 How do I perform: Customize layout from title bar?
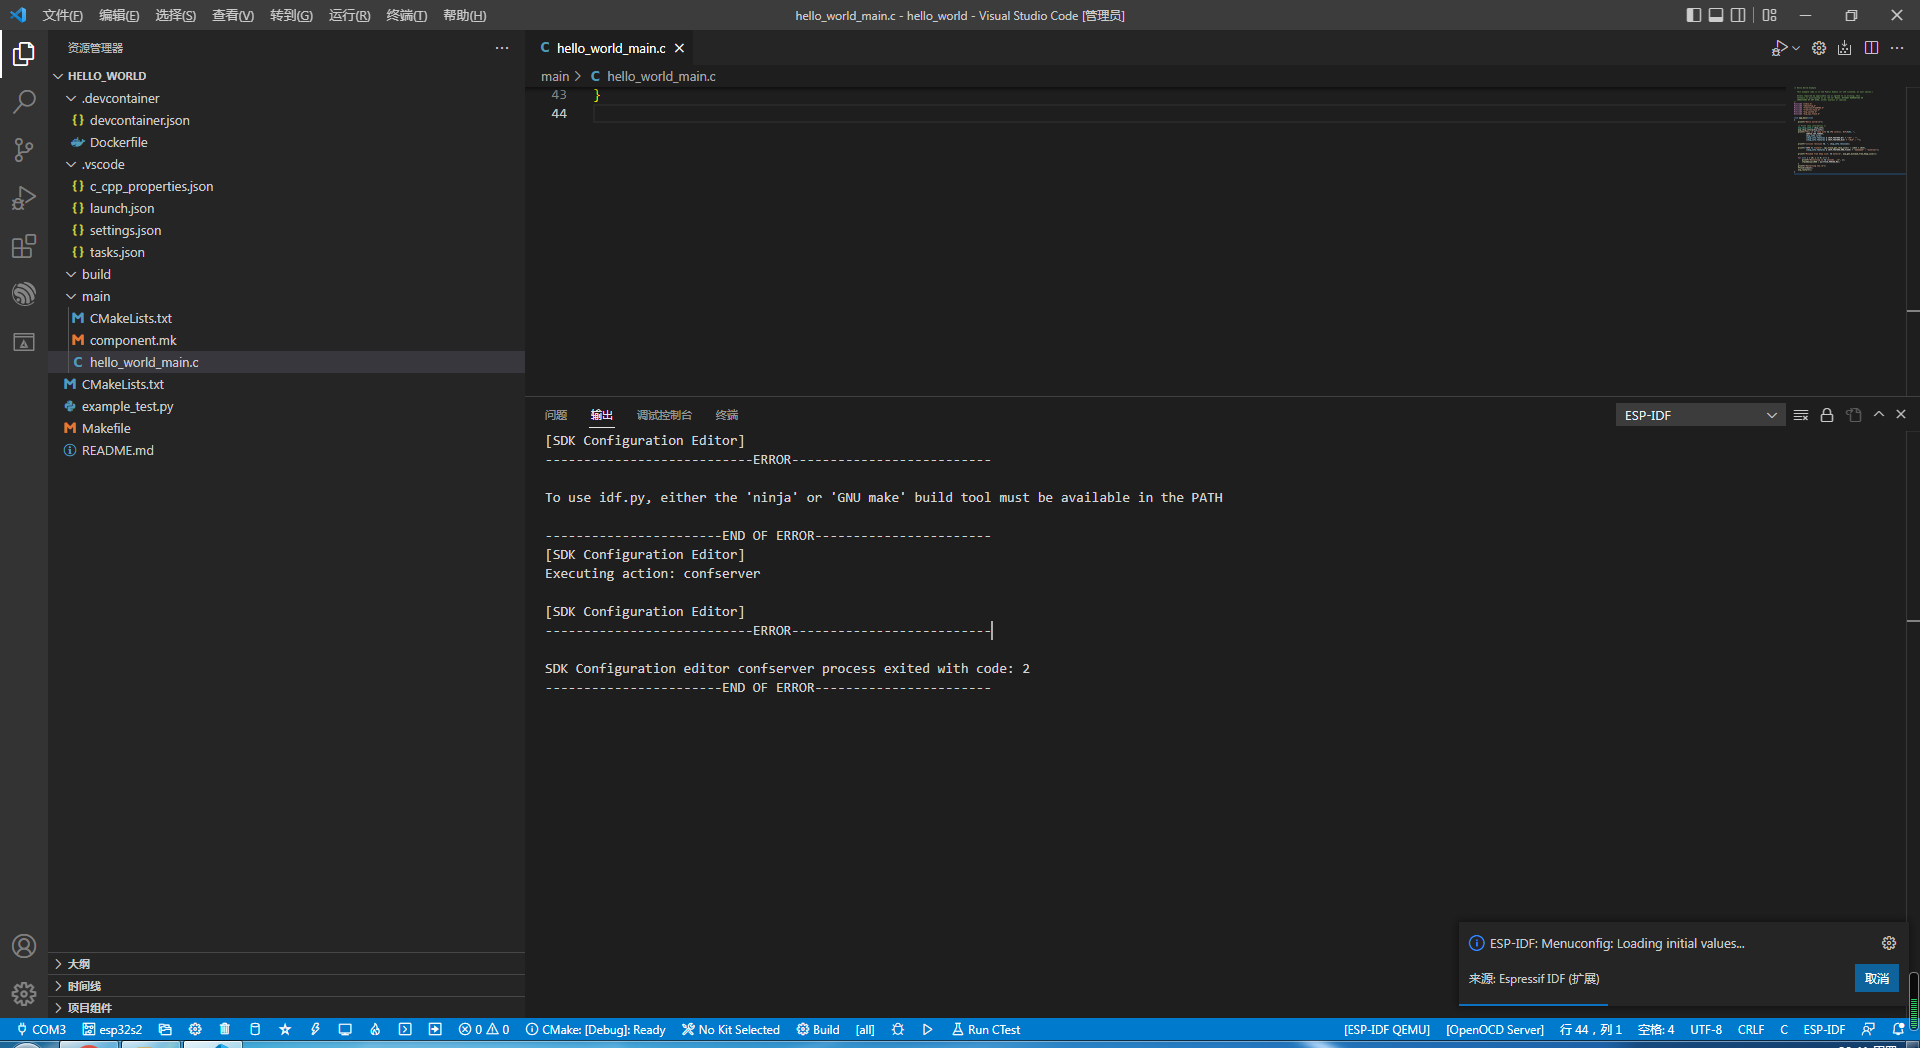pos(1770,15)
